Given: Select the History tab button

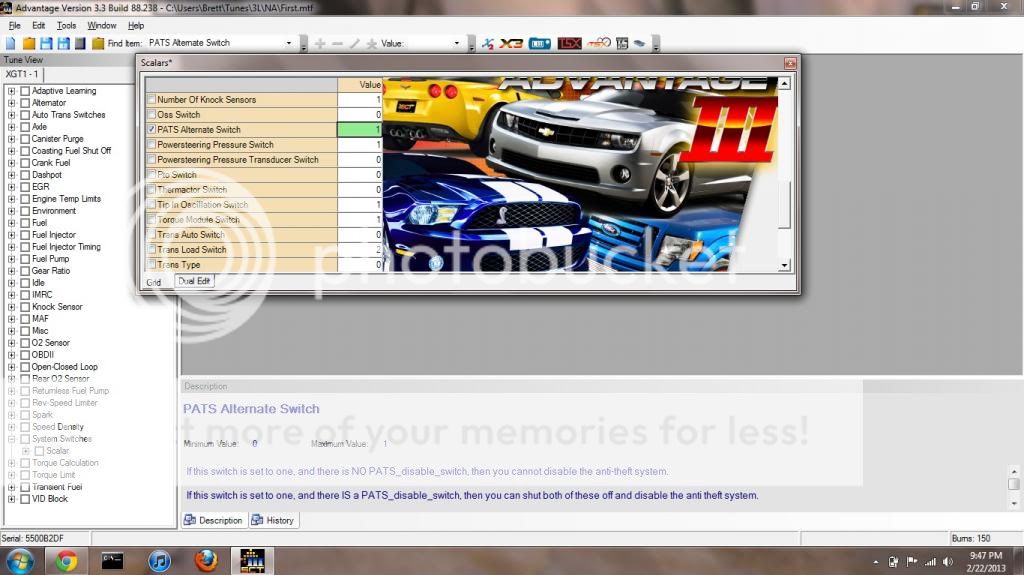Looking at the screenshot, I should pyautogui.click(x=273, y=520).
